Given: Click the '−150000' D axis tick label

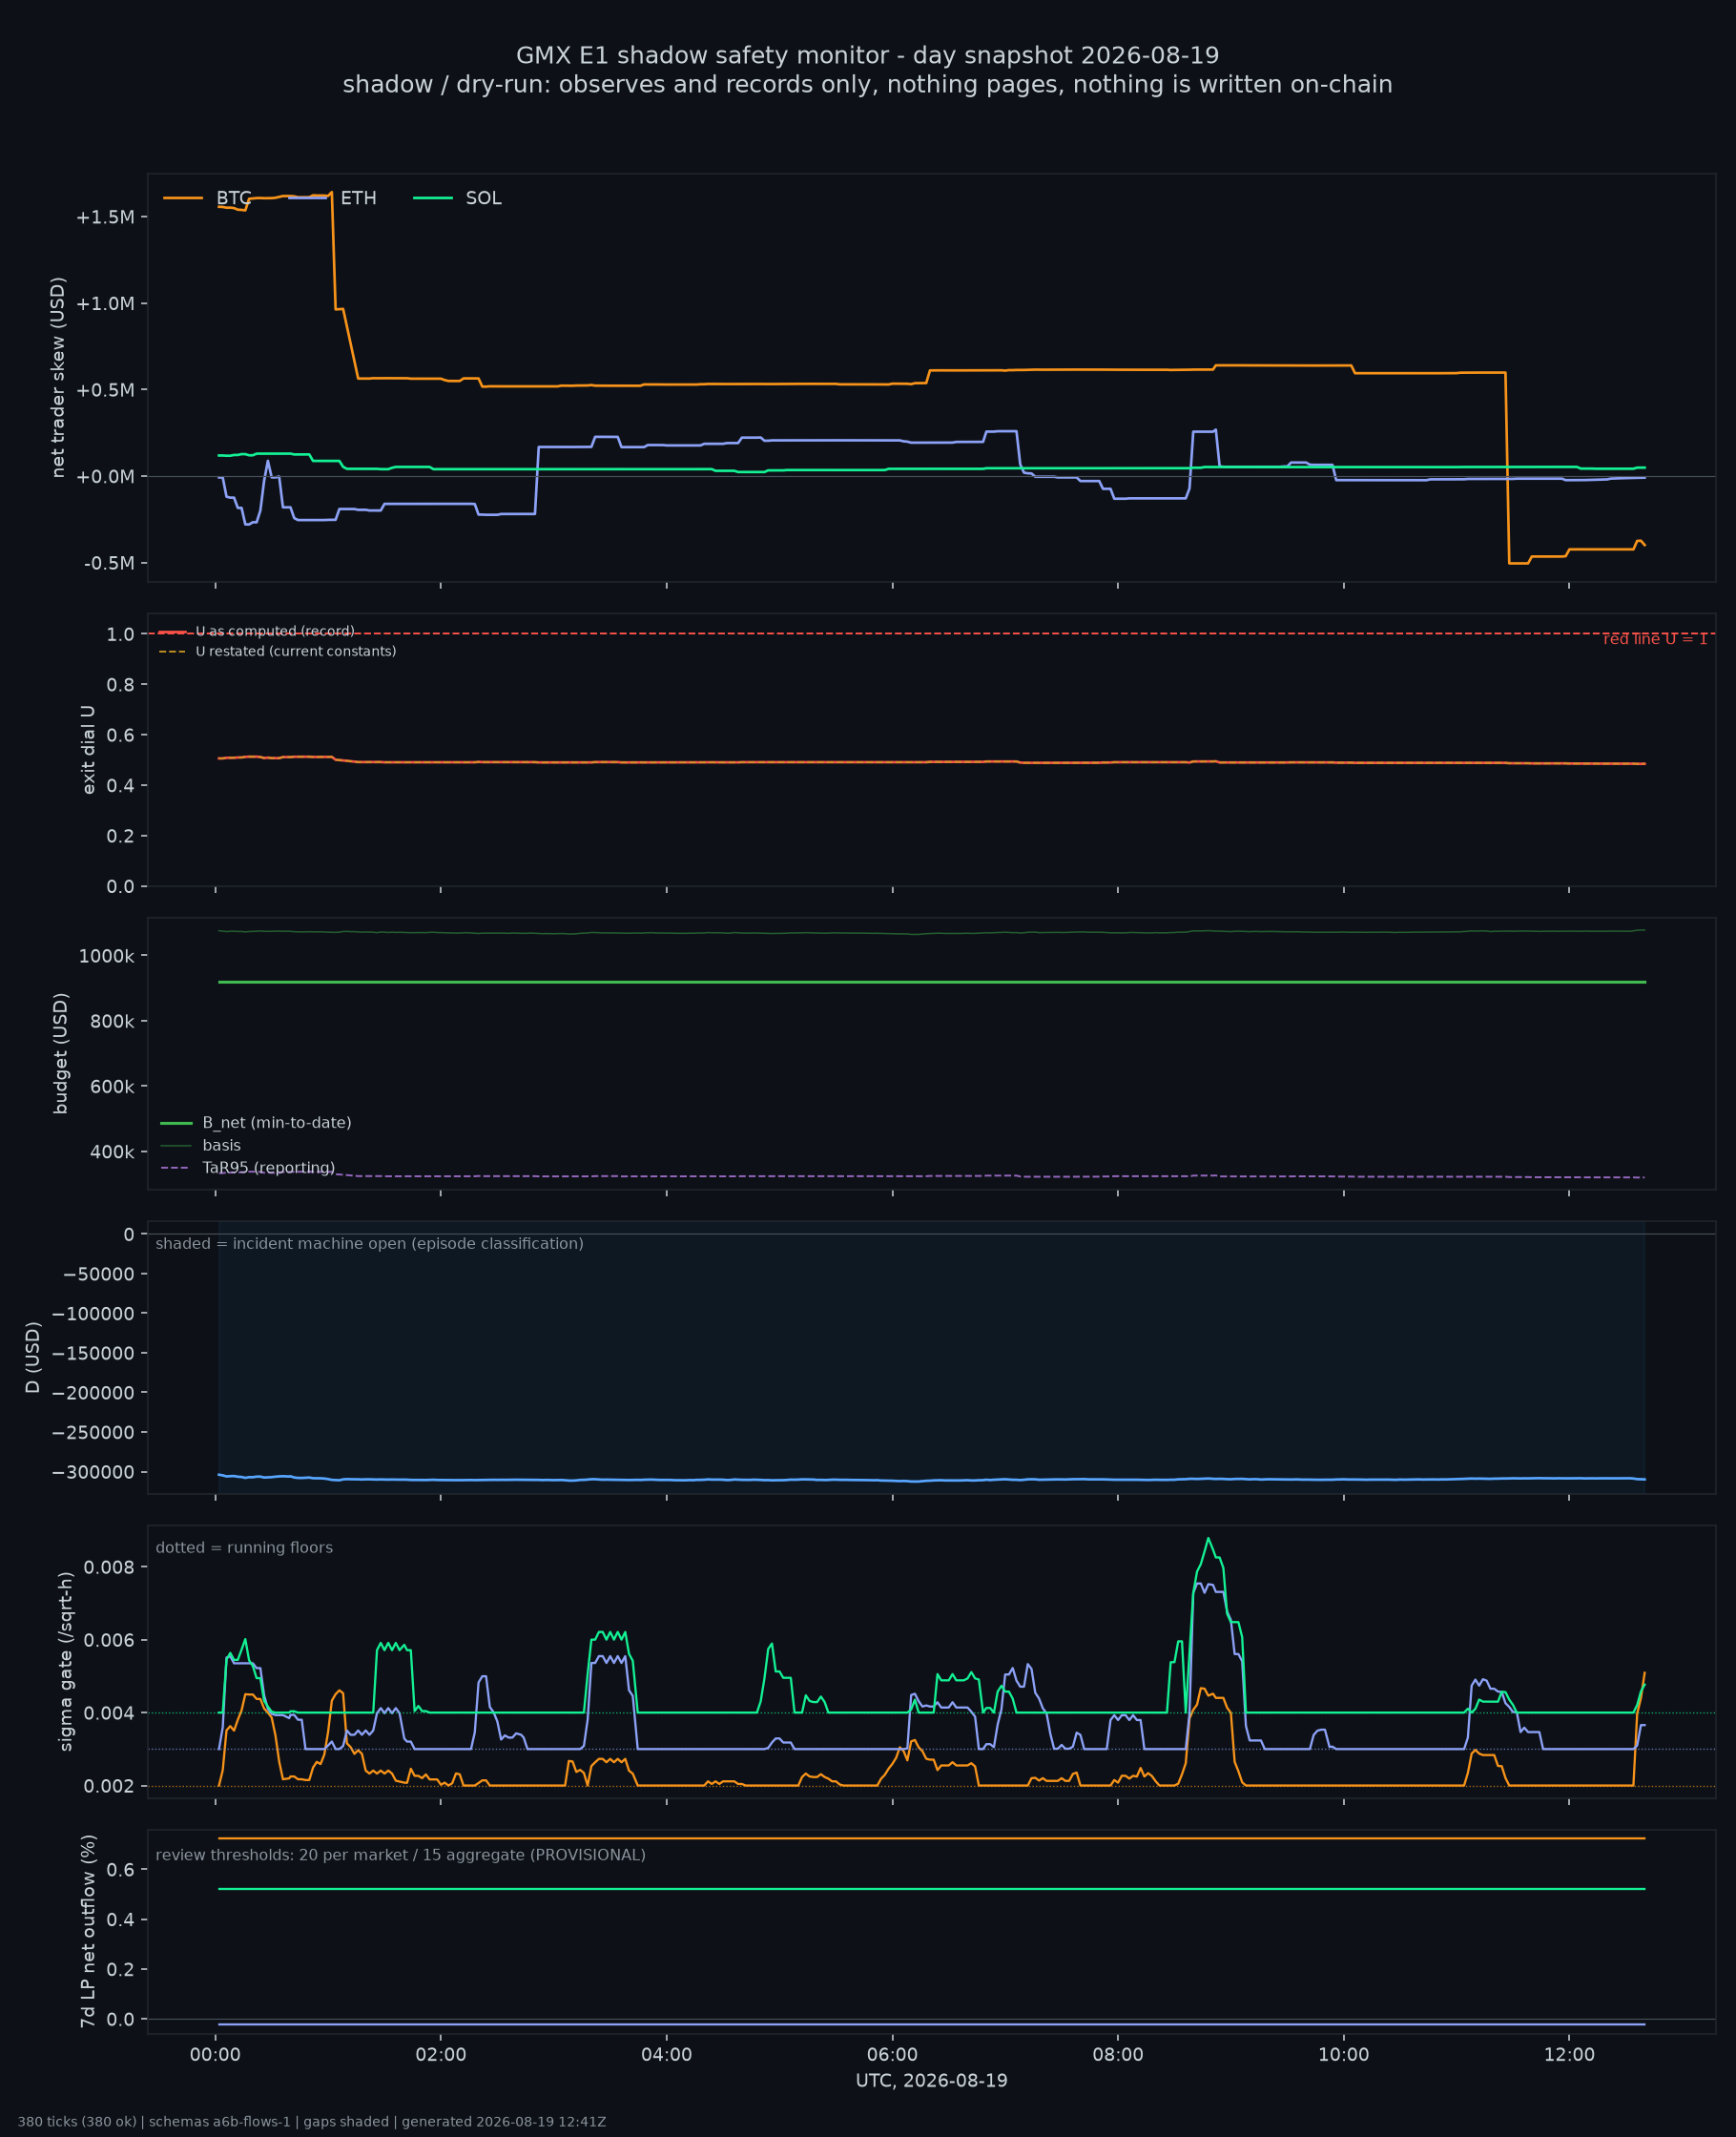Looking at the screenshot, I should pyautogui.click(x=94, y=1354).
